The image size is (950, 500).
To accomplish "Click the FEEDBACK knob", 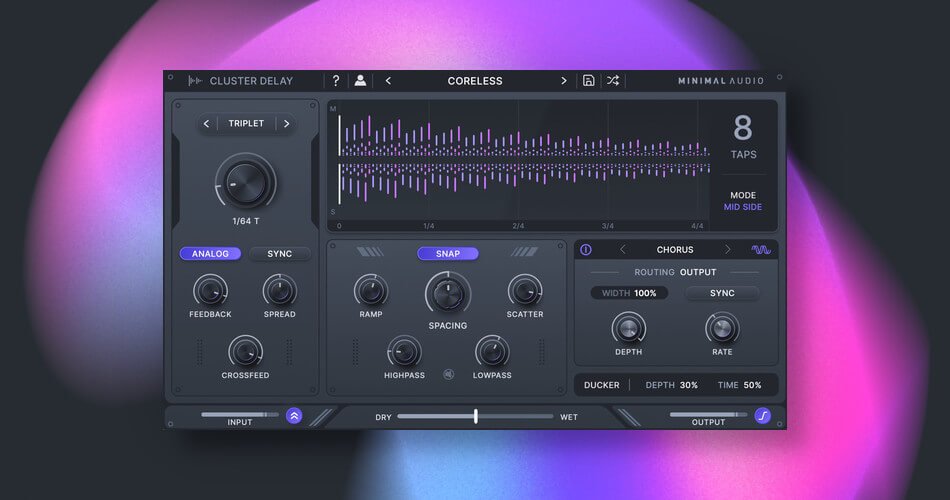I will pyautogui.click(x=210, y=291).
